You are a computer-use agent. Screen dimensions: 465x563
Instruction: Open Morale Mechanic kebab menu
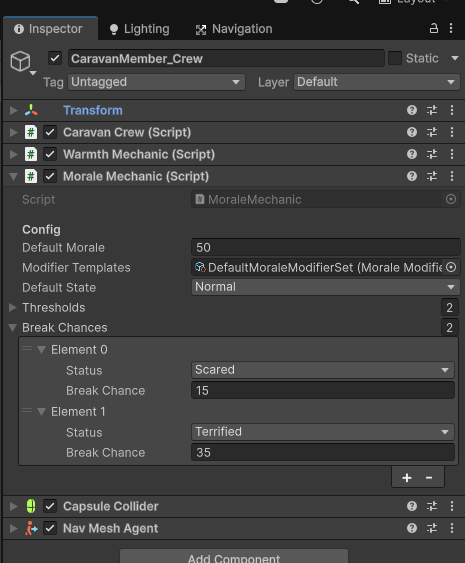(x=452, y=176)
